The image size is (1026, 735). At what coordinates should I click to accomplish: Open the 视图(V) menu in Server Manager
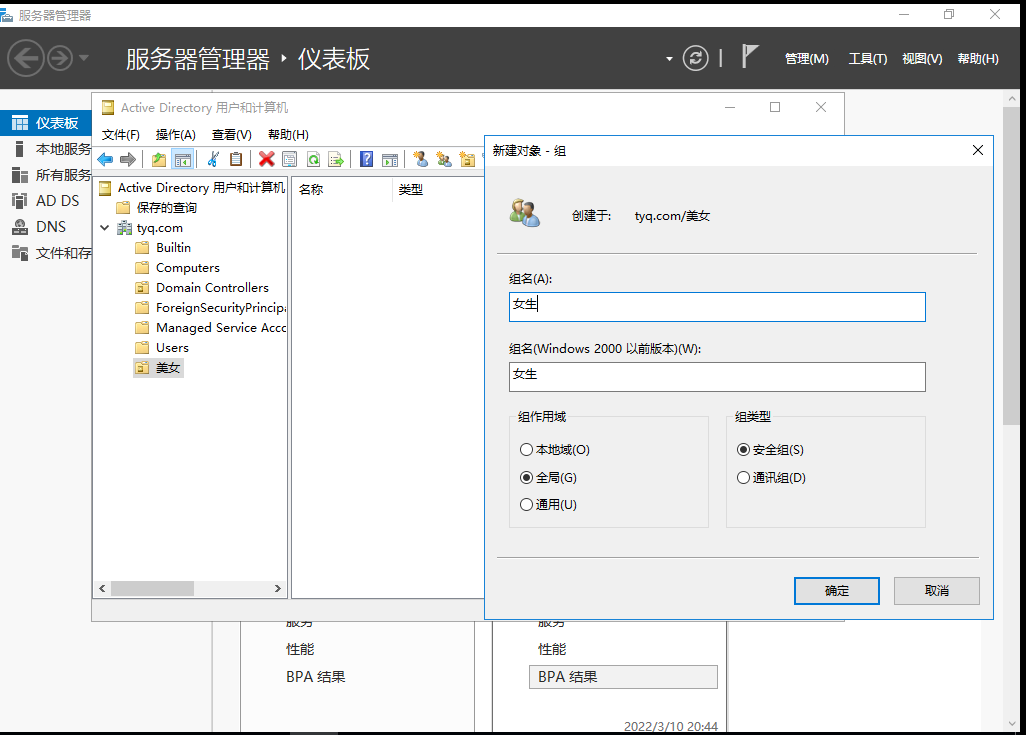(x=922, y=59)
